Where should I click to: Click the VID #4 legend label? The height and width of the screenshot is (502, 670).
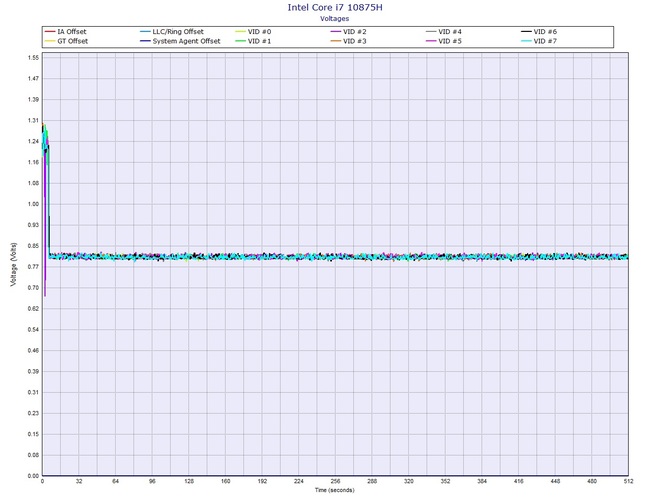pyautogui.click(x=450, y=32)
